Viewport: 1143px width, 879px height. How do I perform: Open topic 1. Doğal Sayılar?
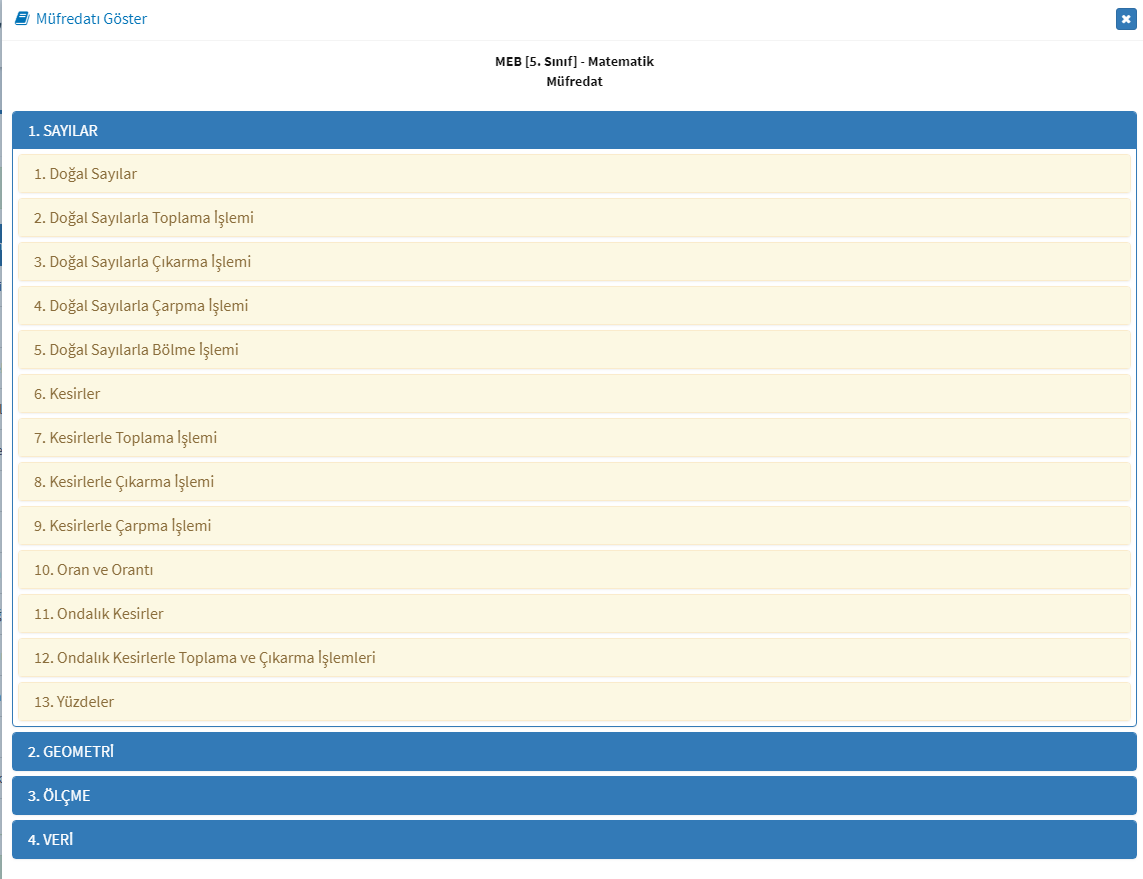[x=574, y=173]
